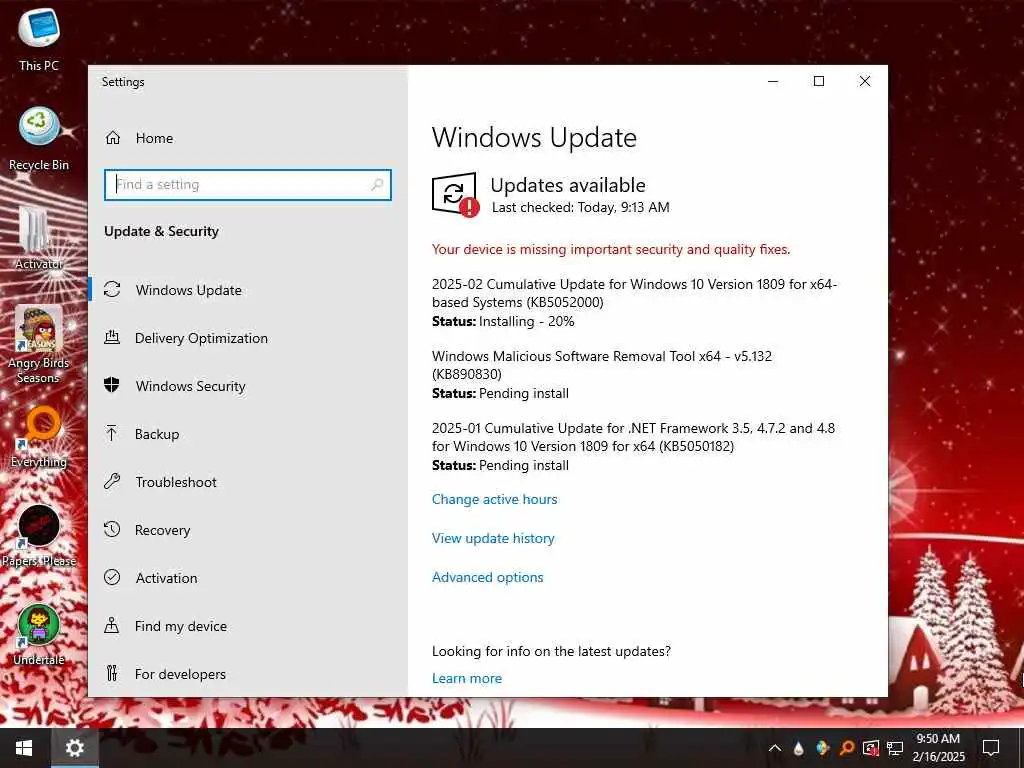The image size is (1024, 768).
Task: Click the update status icon with red alert
Action: coord(455,194)
